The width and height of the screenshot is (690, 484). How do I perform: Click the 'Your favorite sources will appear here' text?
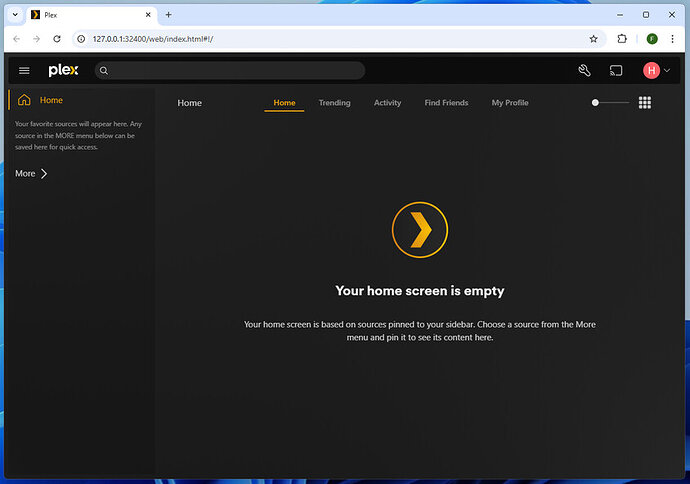click(78, 136)
